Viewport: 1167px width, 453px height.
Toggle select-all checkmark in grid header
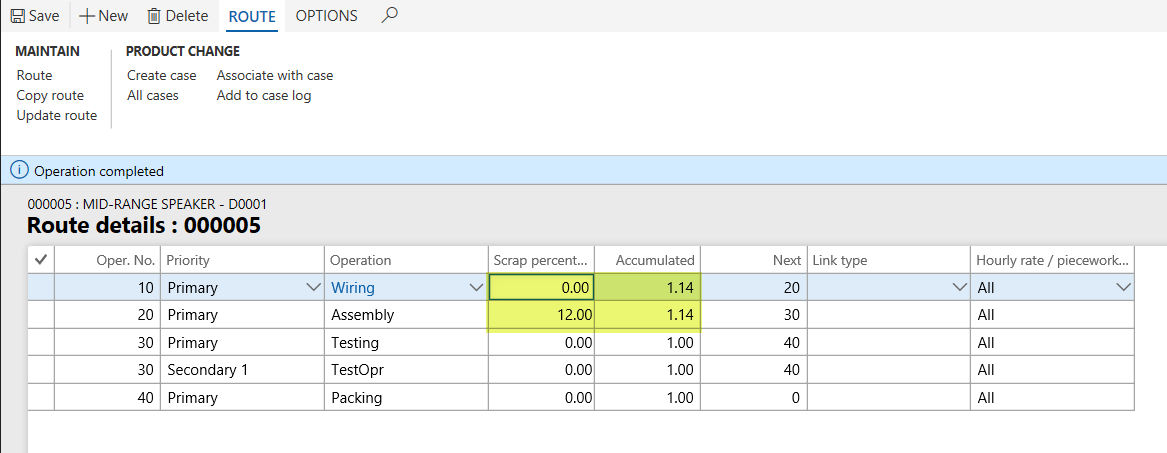[x=41, y=260]
